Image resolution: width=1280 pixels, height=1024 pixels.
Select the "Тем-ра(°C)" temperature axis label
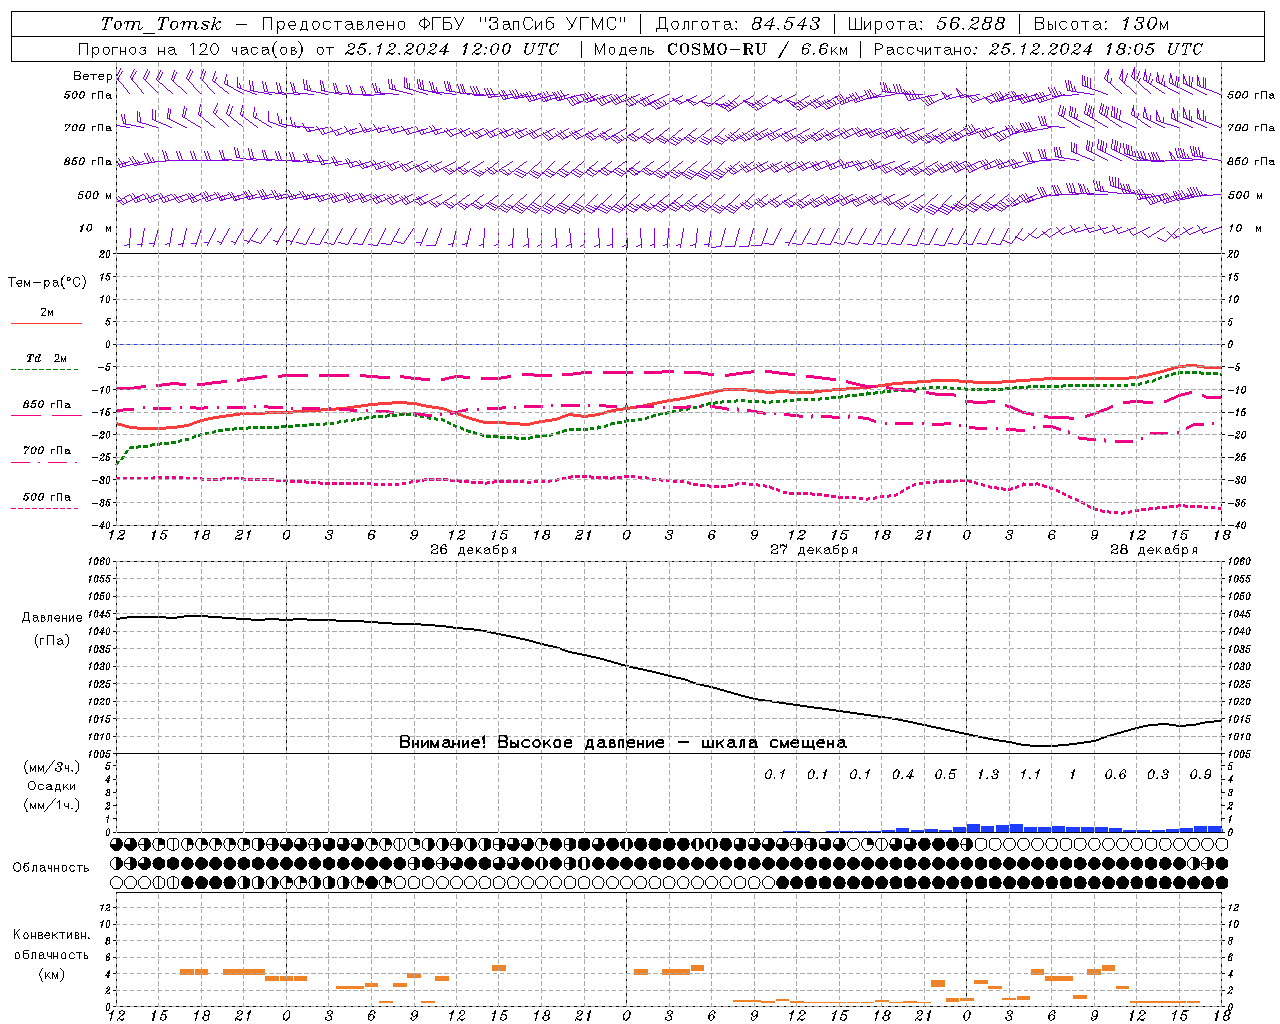(47, 283)
